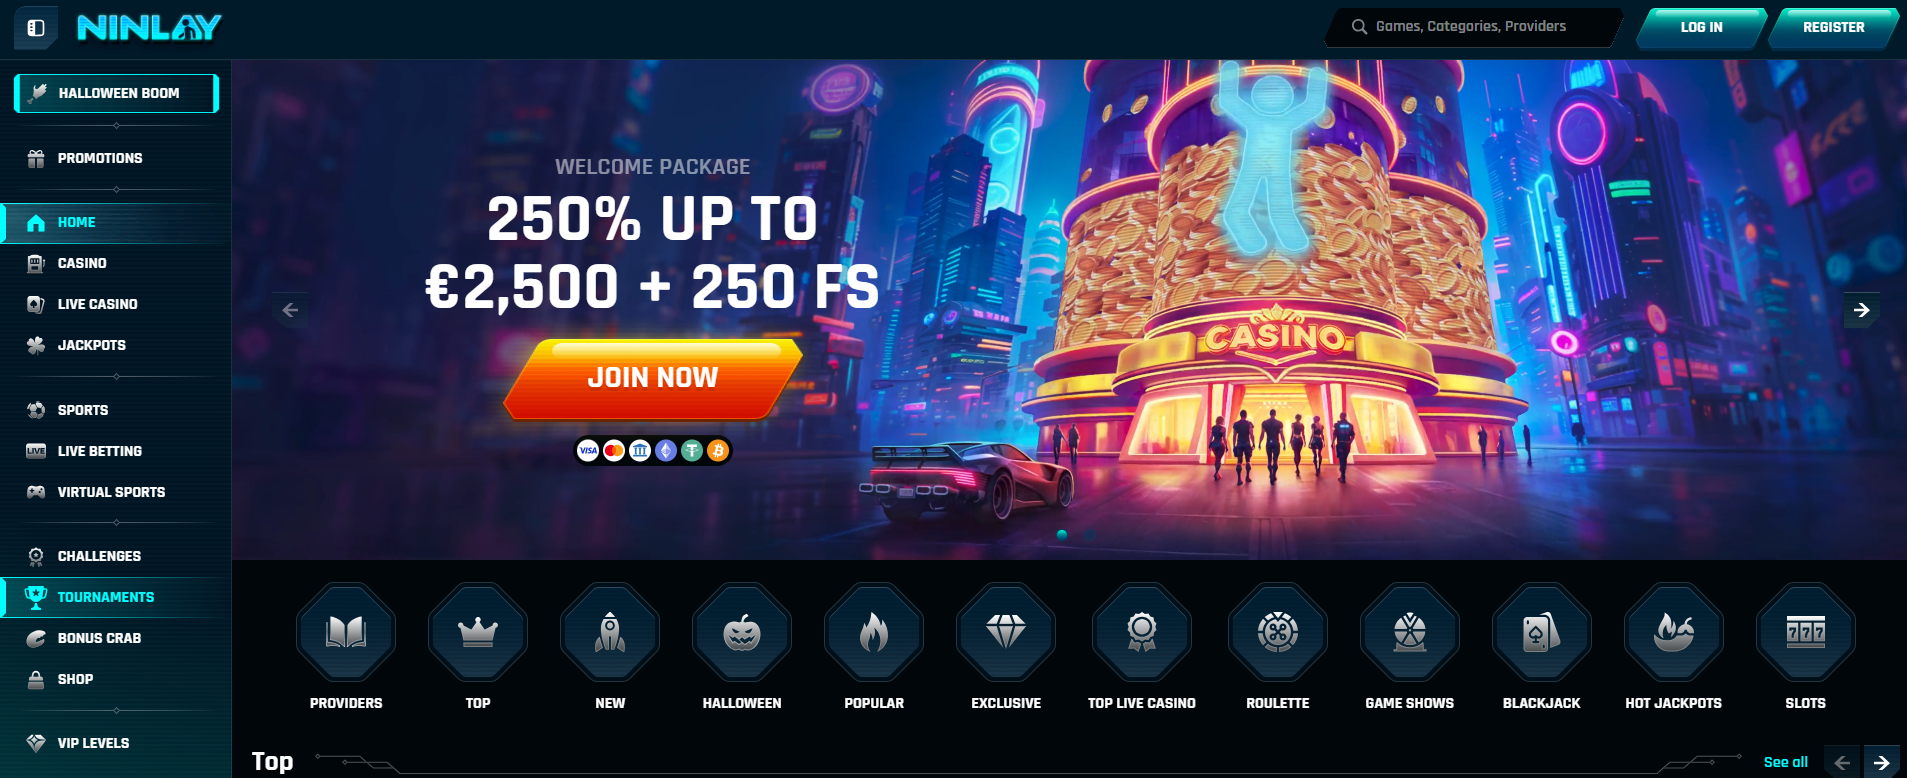Click the Join Now button

tap(653, 378)
